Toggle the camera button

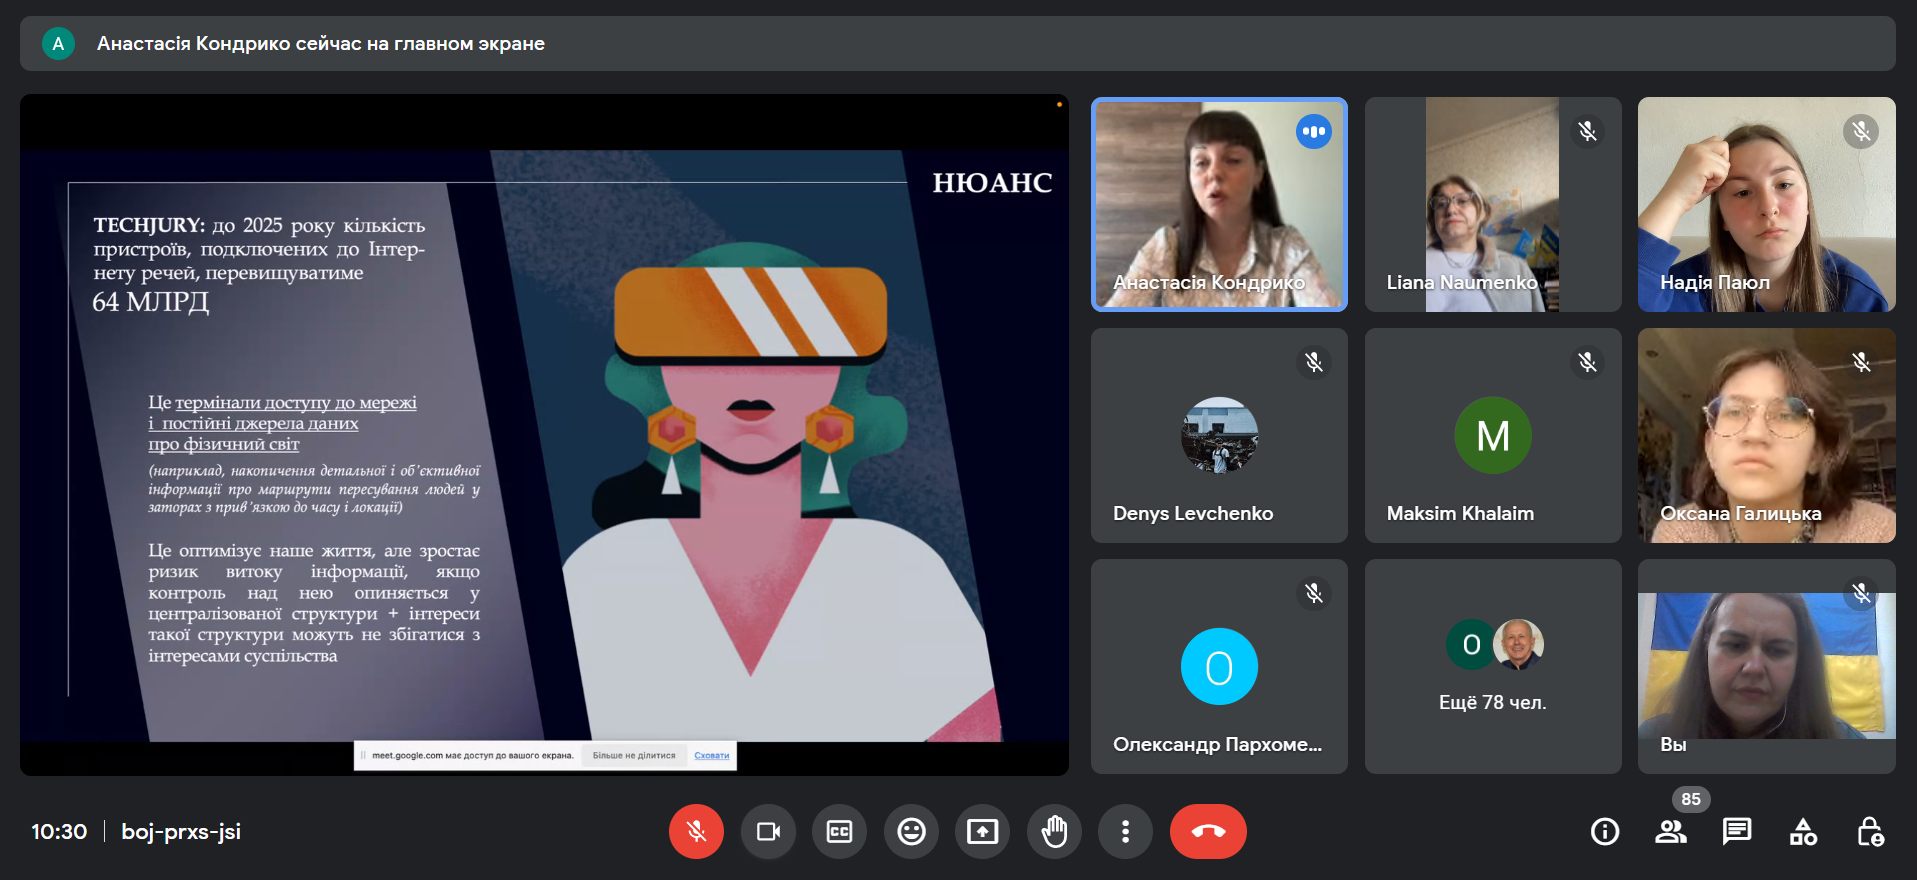(x=768, y=831)
